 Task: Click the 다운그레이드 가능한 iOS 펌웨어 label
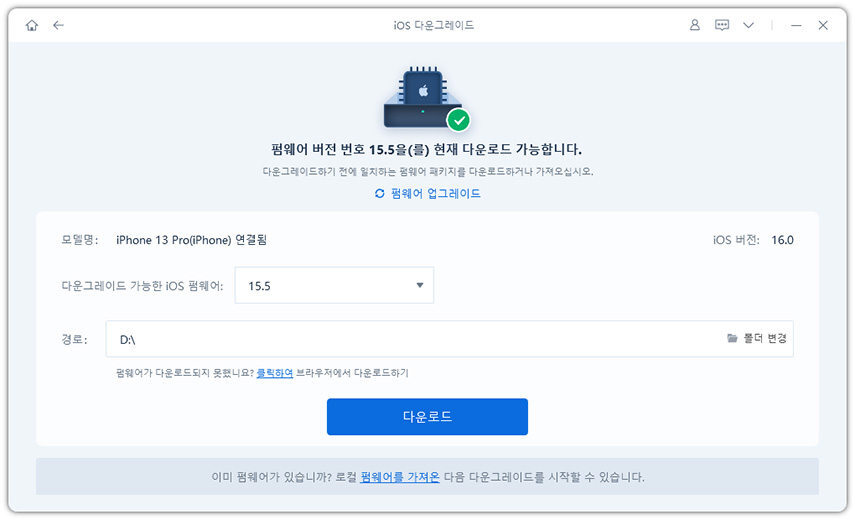(x=142, y=286)
